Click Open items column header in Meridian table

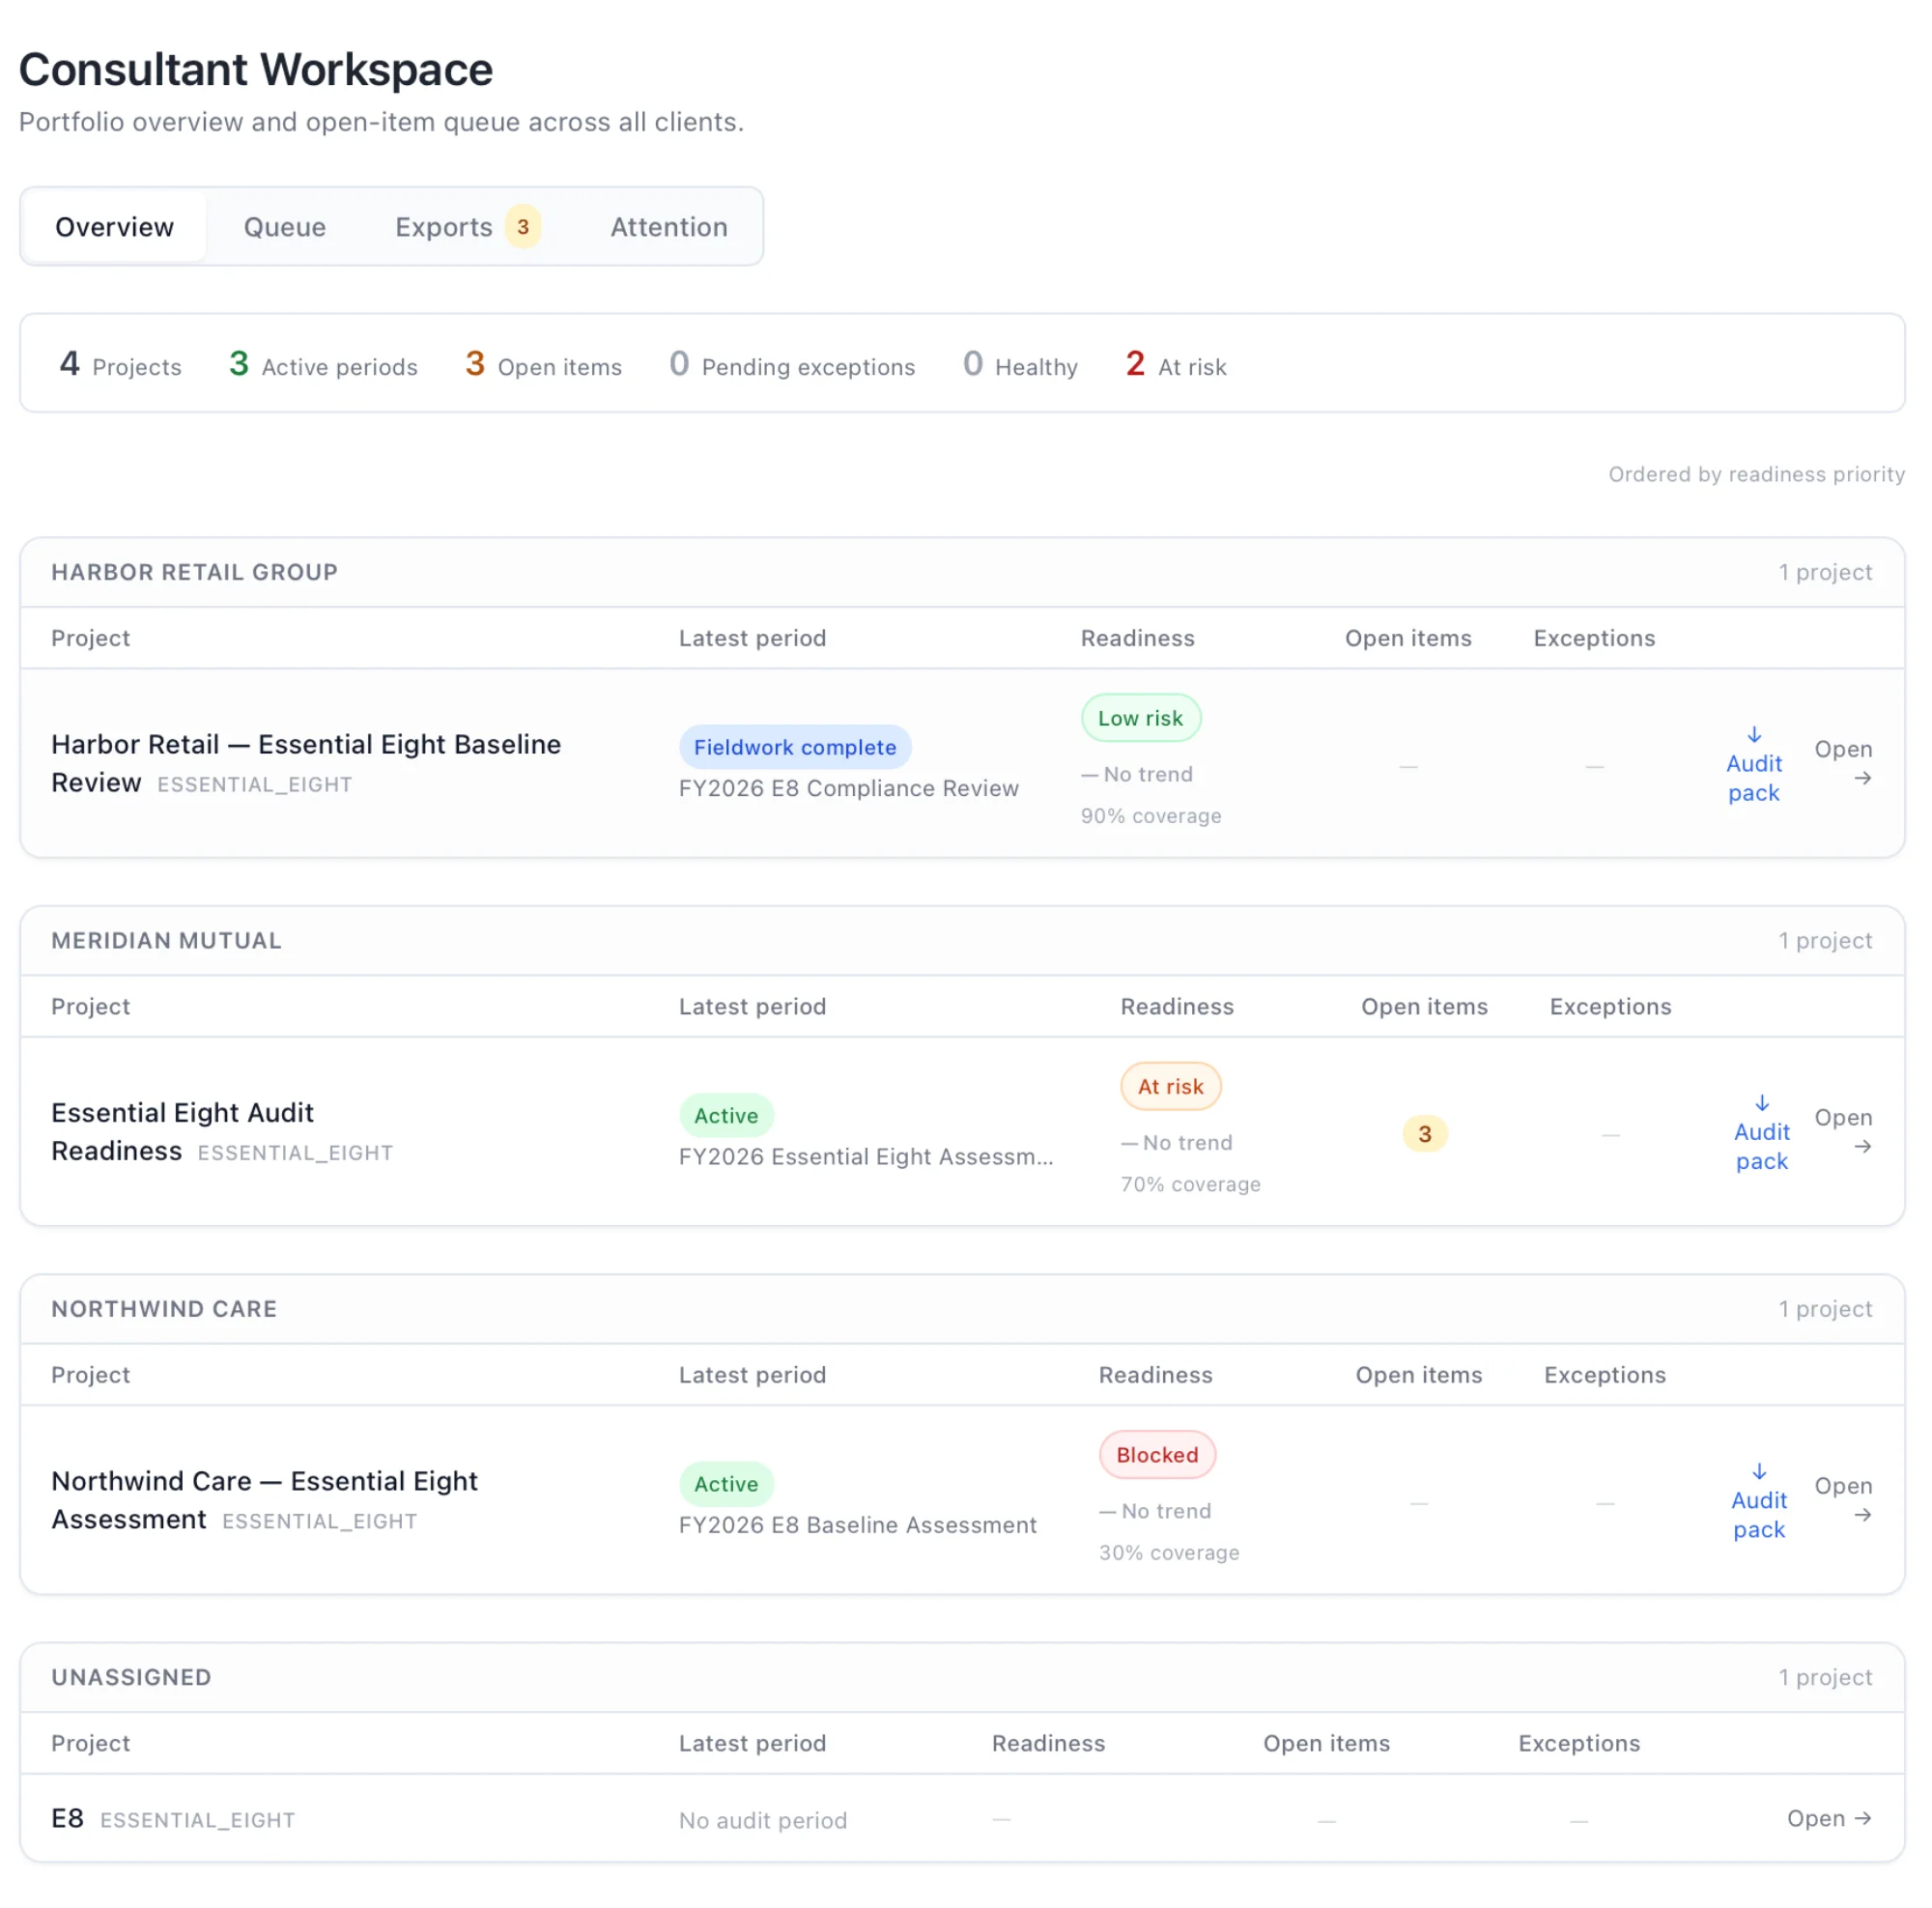pyautogui.click(x=1423, y=1006)
